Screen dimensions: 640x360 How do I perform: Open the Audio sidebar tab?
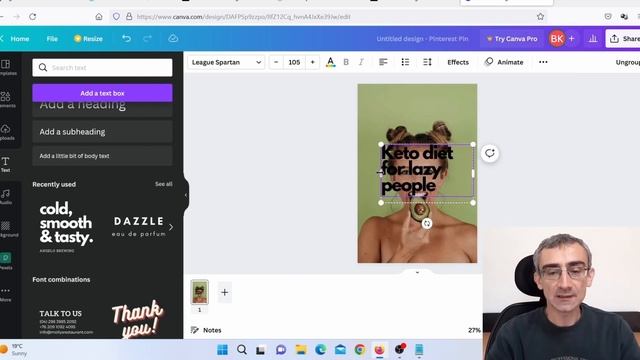[x=7, y=197]
